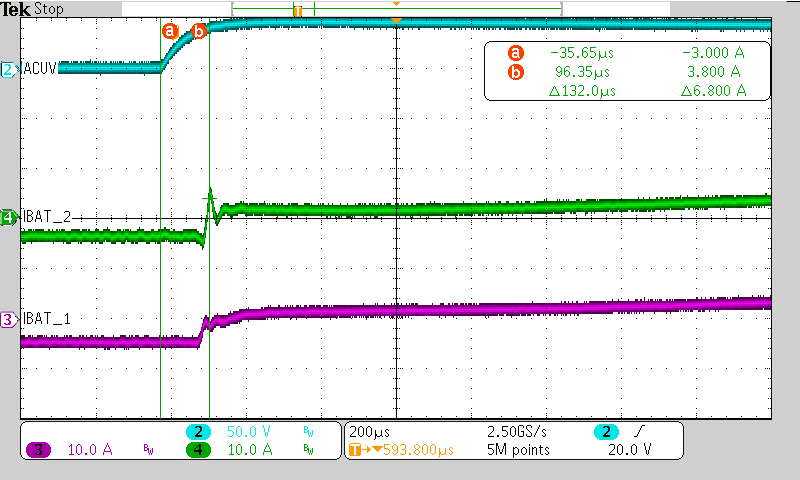800x480 pixels.
Task: Click the trigger source channel 2 badge
Action: coord(606,431)
